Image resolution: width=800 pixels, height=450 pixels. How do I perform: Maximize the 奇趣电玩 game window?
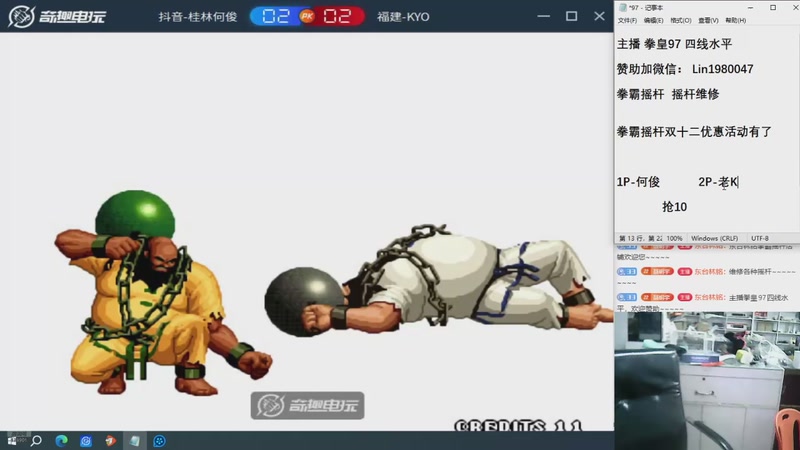click(571, 16)
